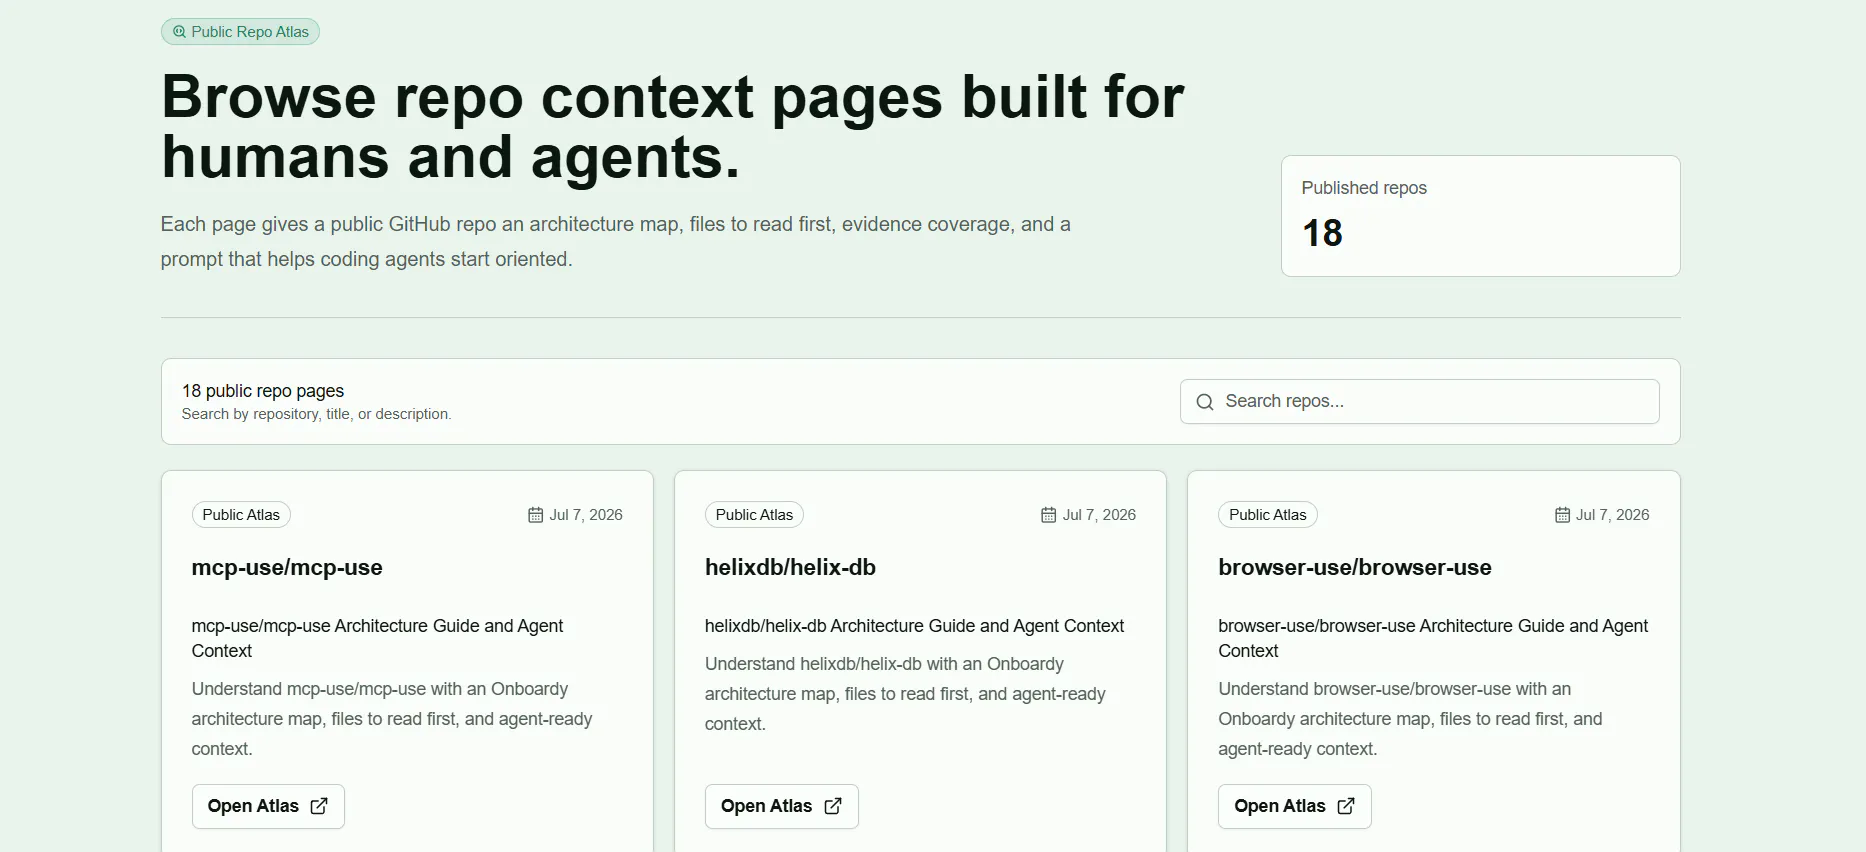
Task: Click the 'Browse repo context pages' heading
Action: point(672,127)
